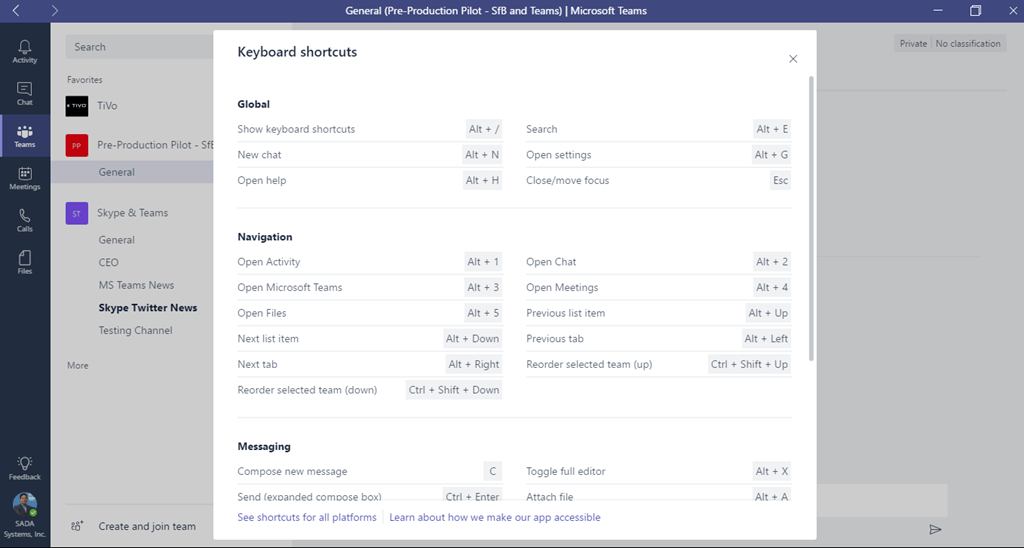Click the Show keyboard shortcuts row

tap(370, 129)
